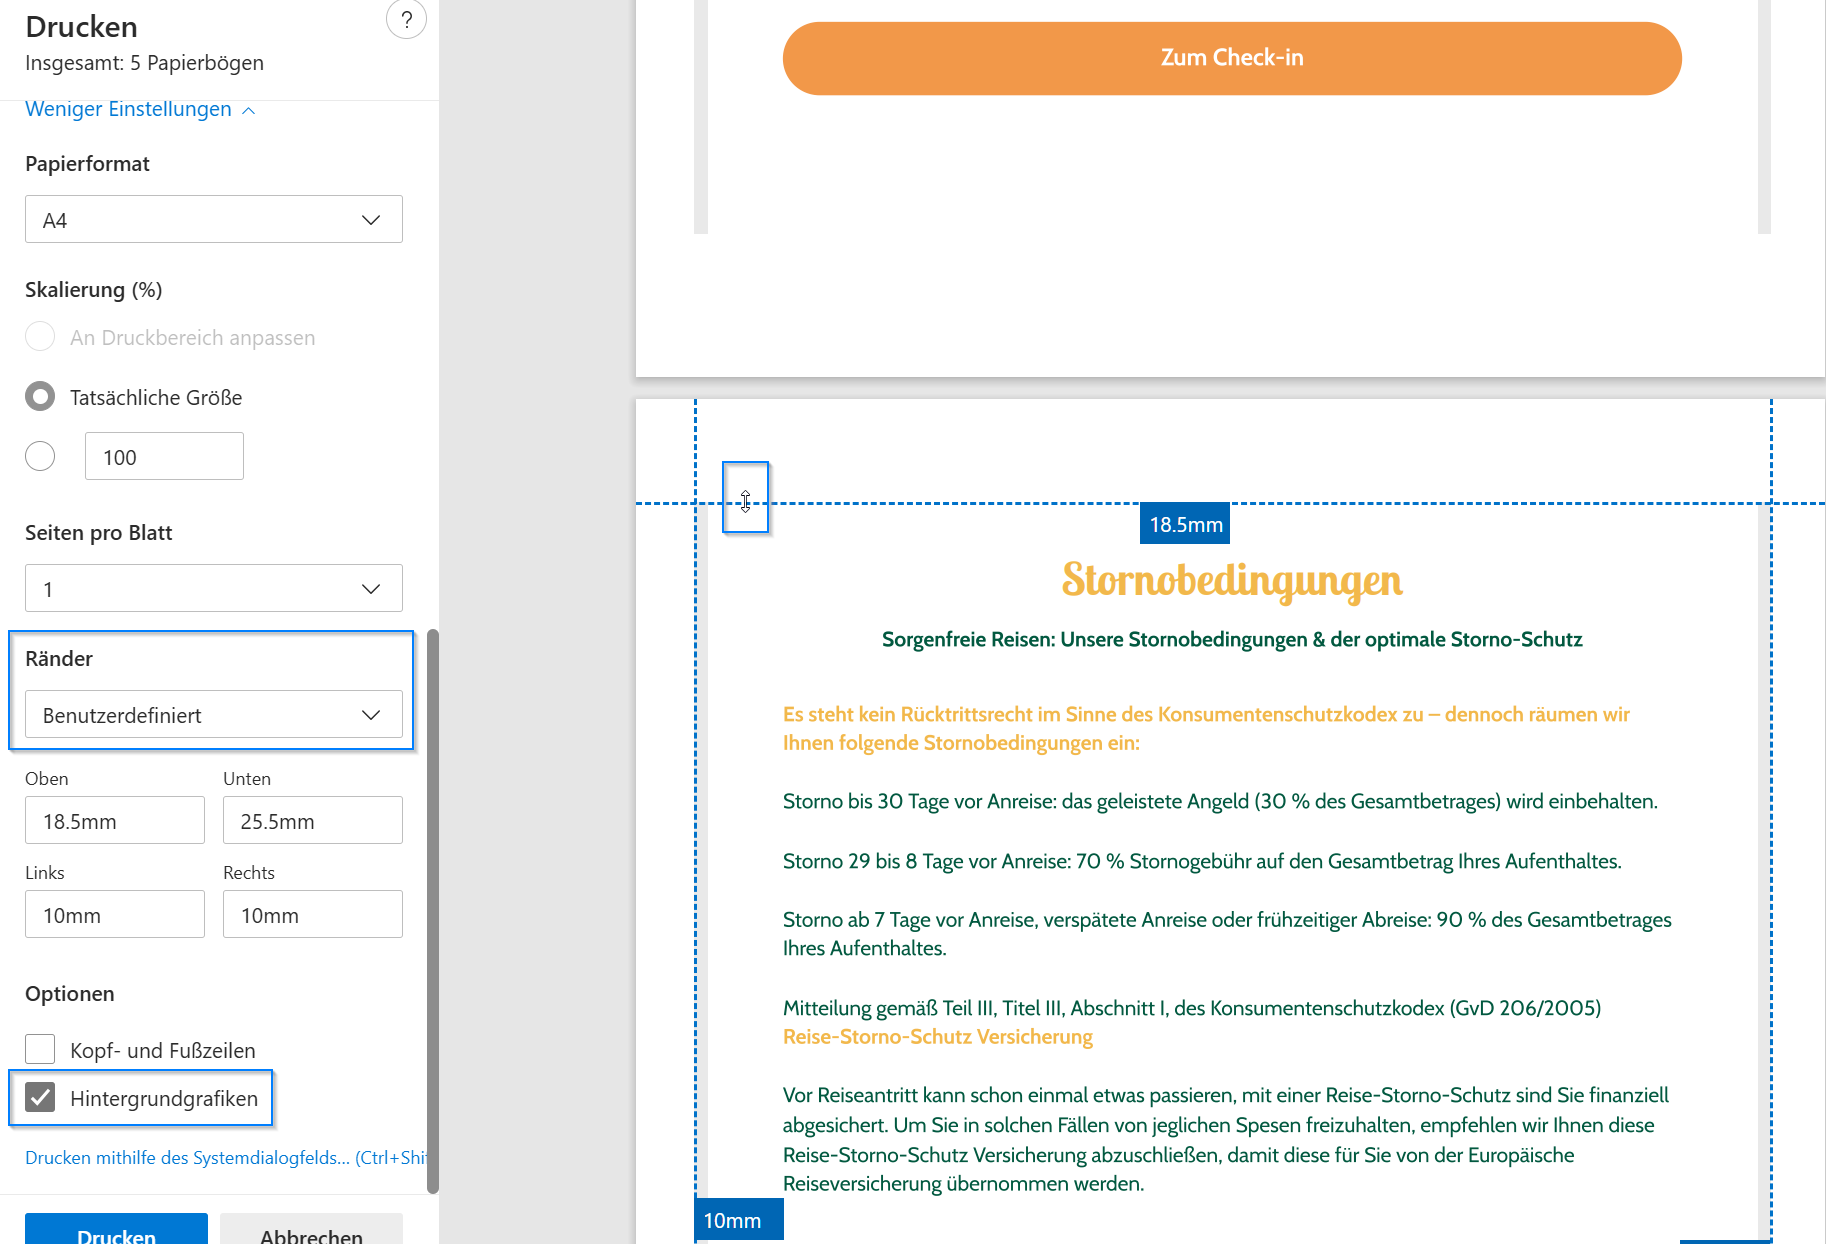Select Tatsächliche Größe radio option

40,397
